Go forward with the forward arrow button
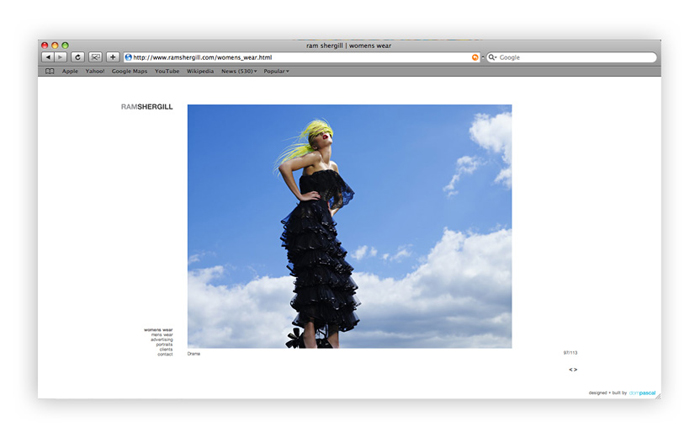Viewport: 700px width, 438px height. pyautogui.click(x=60, y=57)
